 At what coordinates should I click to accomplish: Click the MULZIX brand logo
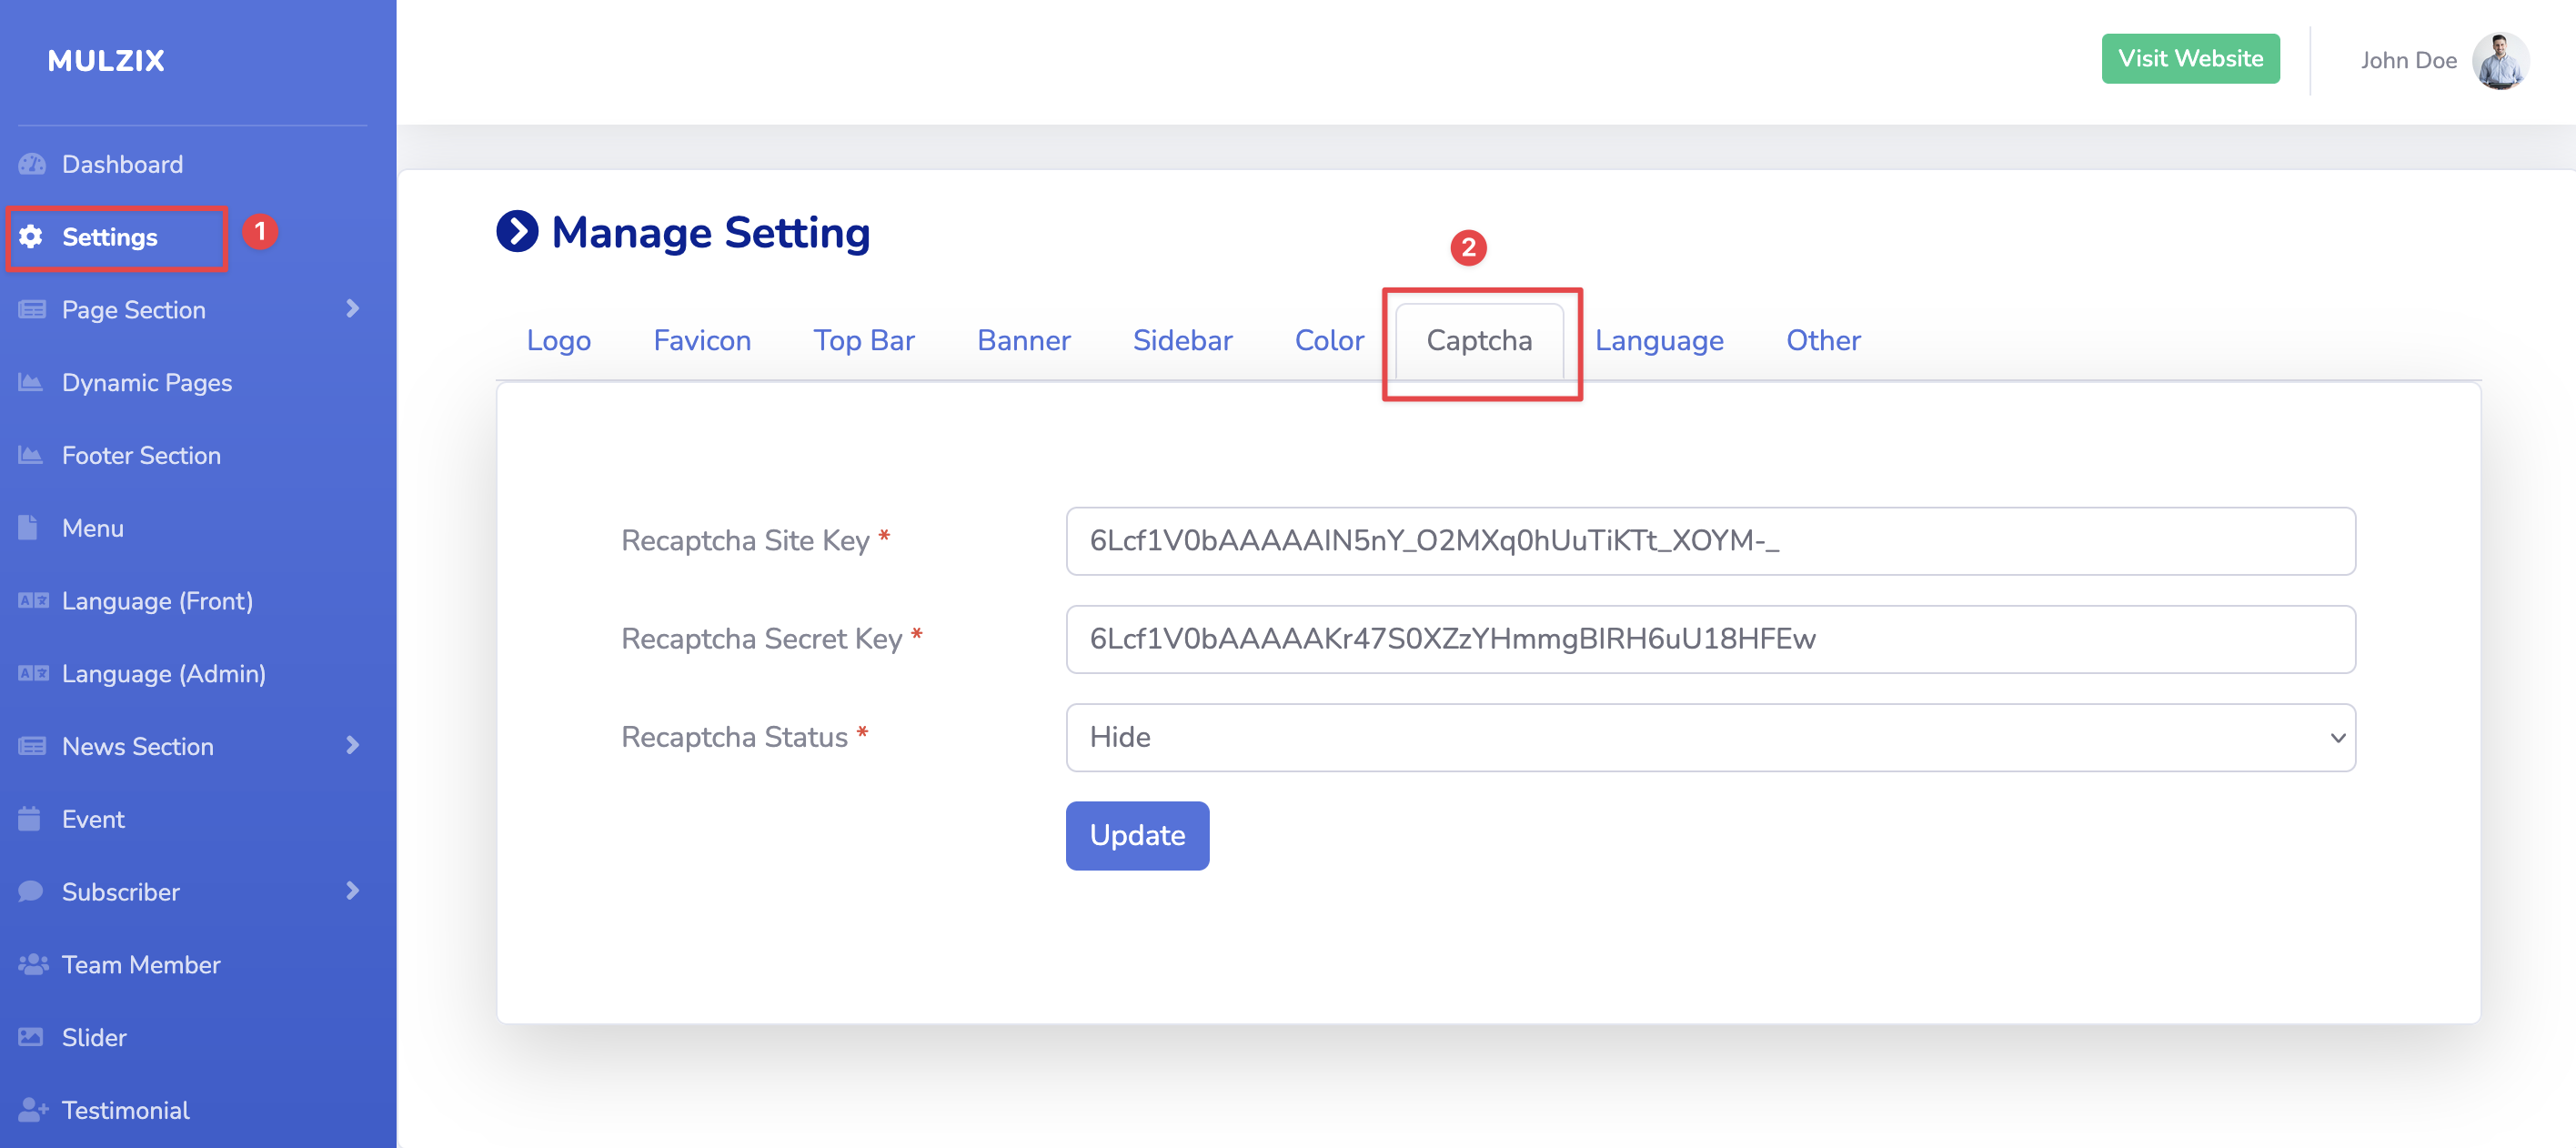click(106, 61)
